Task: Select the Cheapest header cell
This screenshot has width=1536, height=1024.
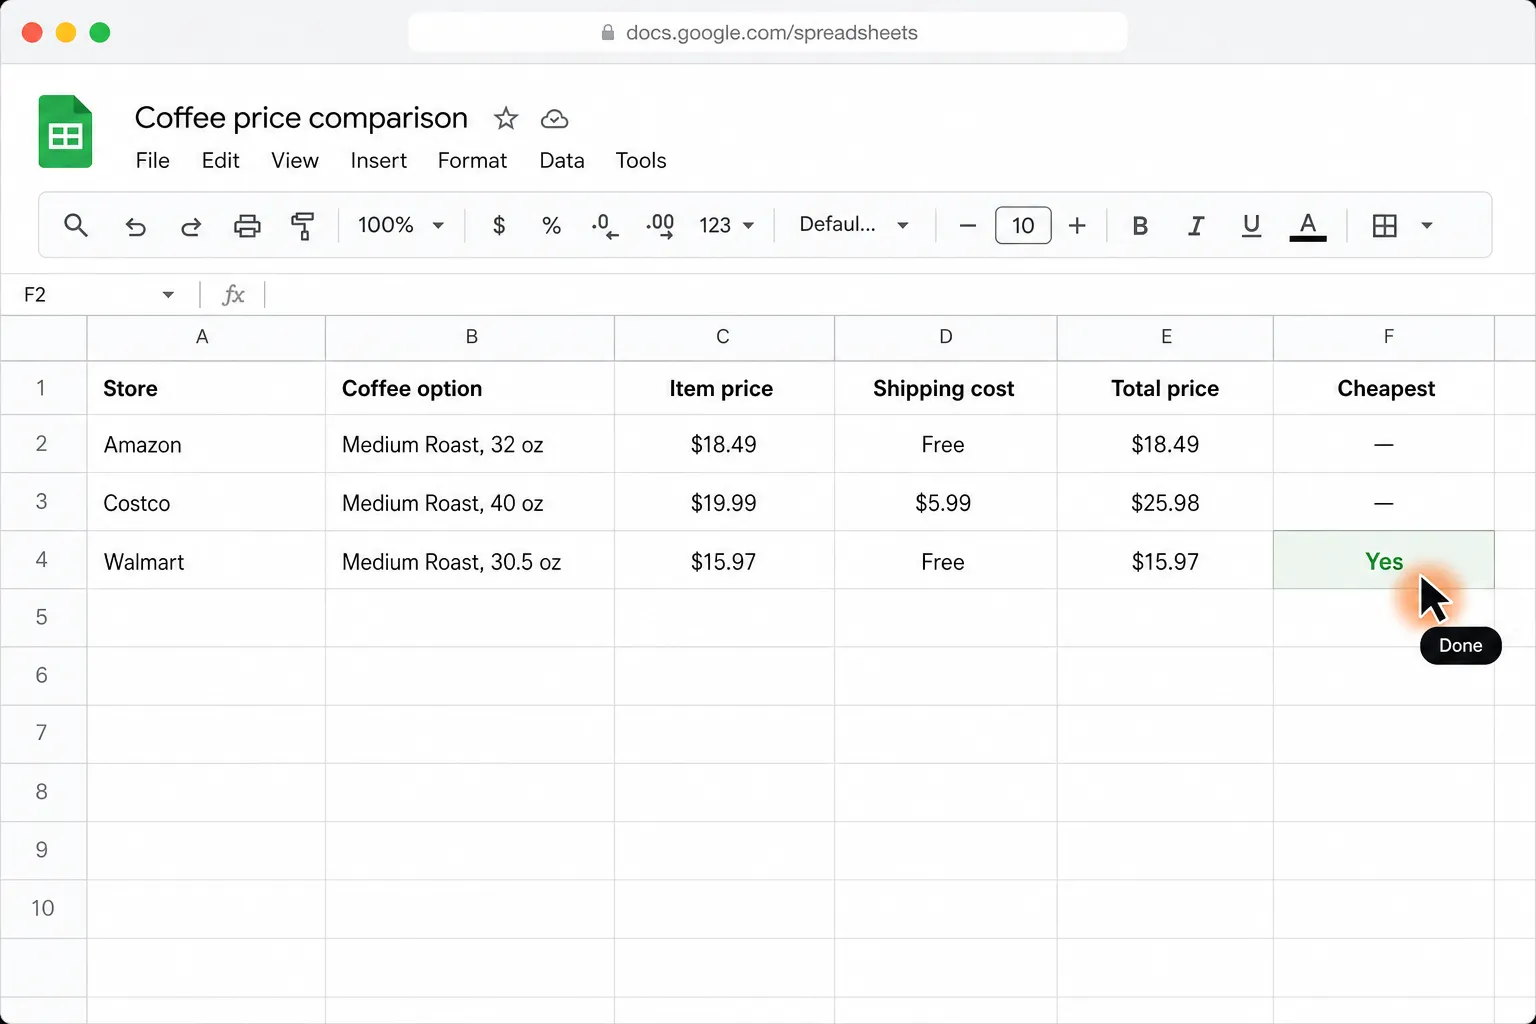Action: click(x=1384, y=388)
